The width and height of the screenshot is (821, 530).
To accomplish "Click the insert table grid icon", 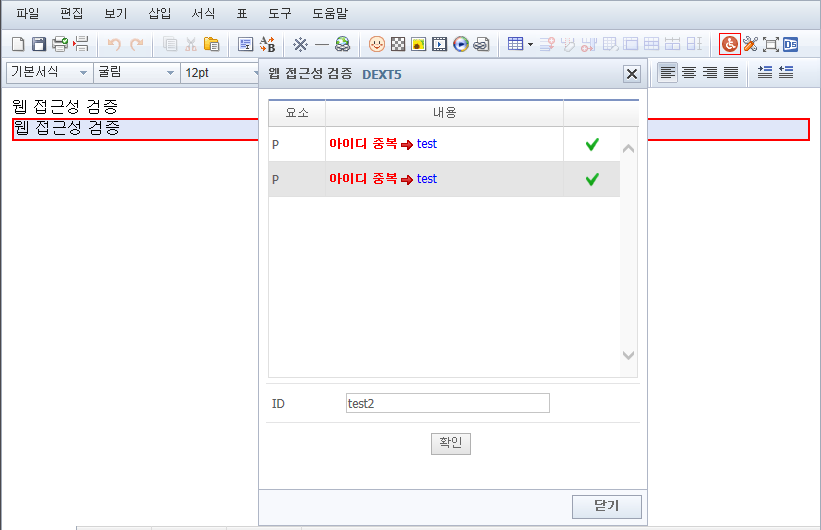I will (515, 44).
